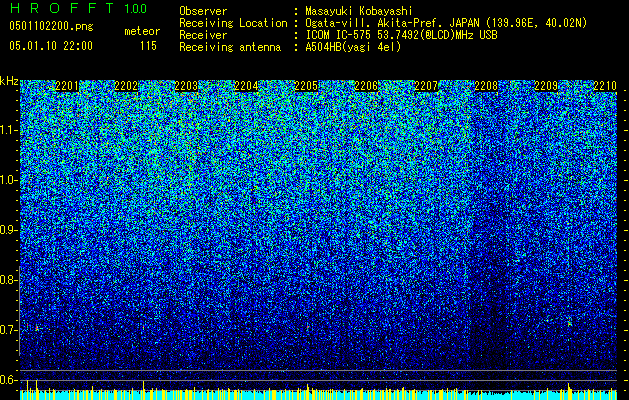Click the 0.6 frequency axis label
629x400 pixels.
point(8,380)
